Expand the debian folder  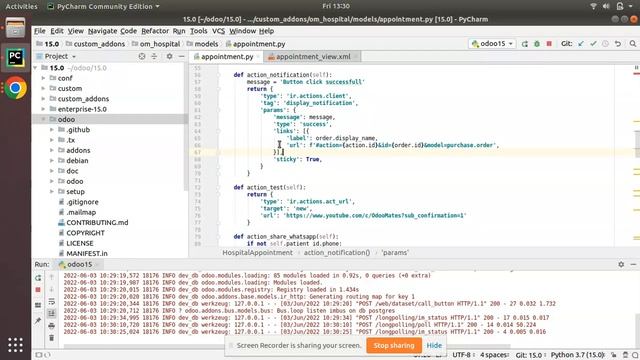[52, 160]
